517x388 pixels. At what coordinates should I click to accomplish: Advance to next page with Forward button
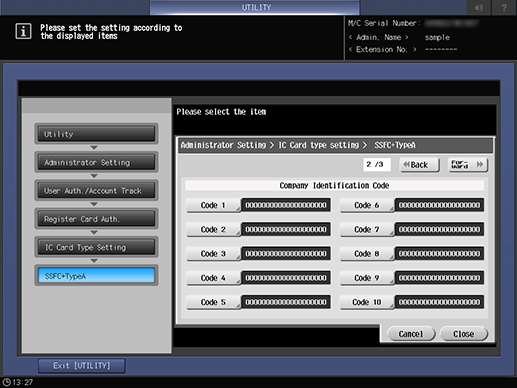[x=468, y=165]
